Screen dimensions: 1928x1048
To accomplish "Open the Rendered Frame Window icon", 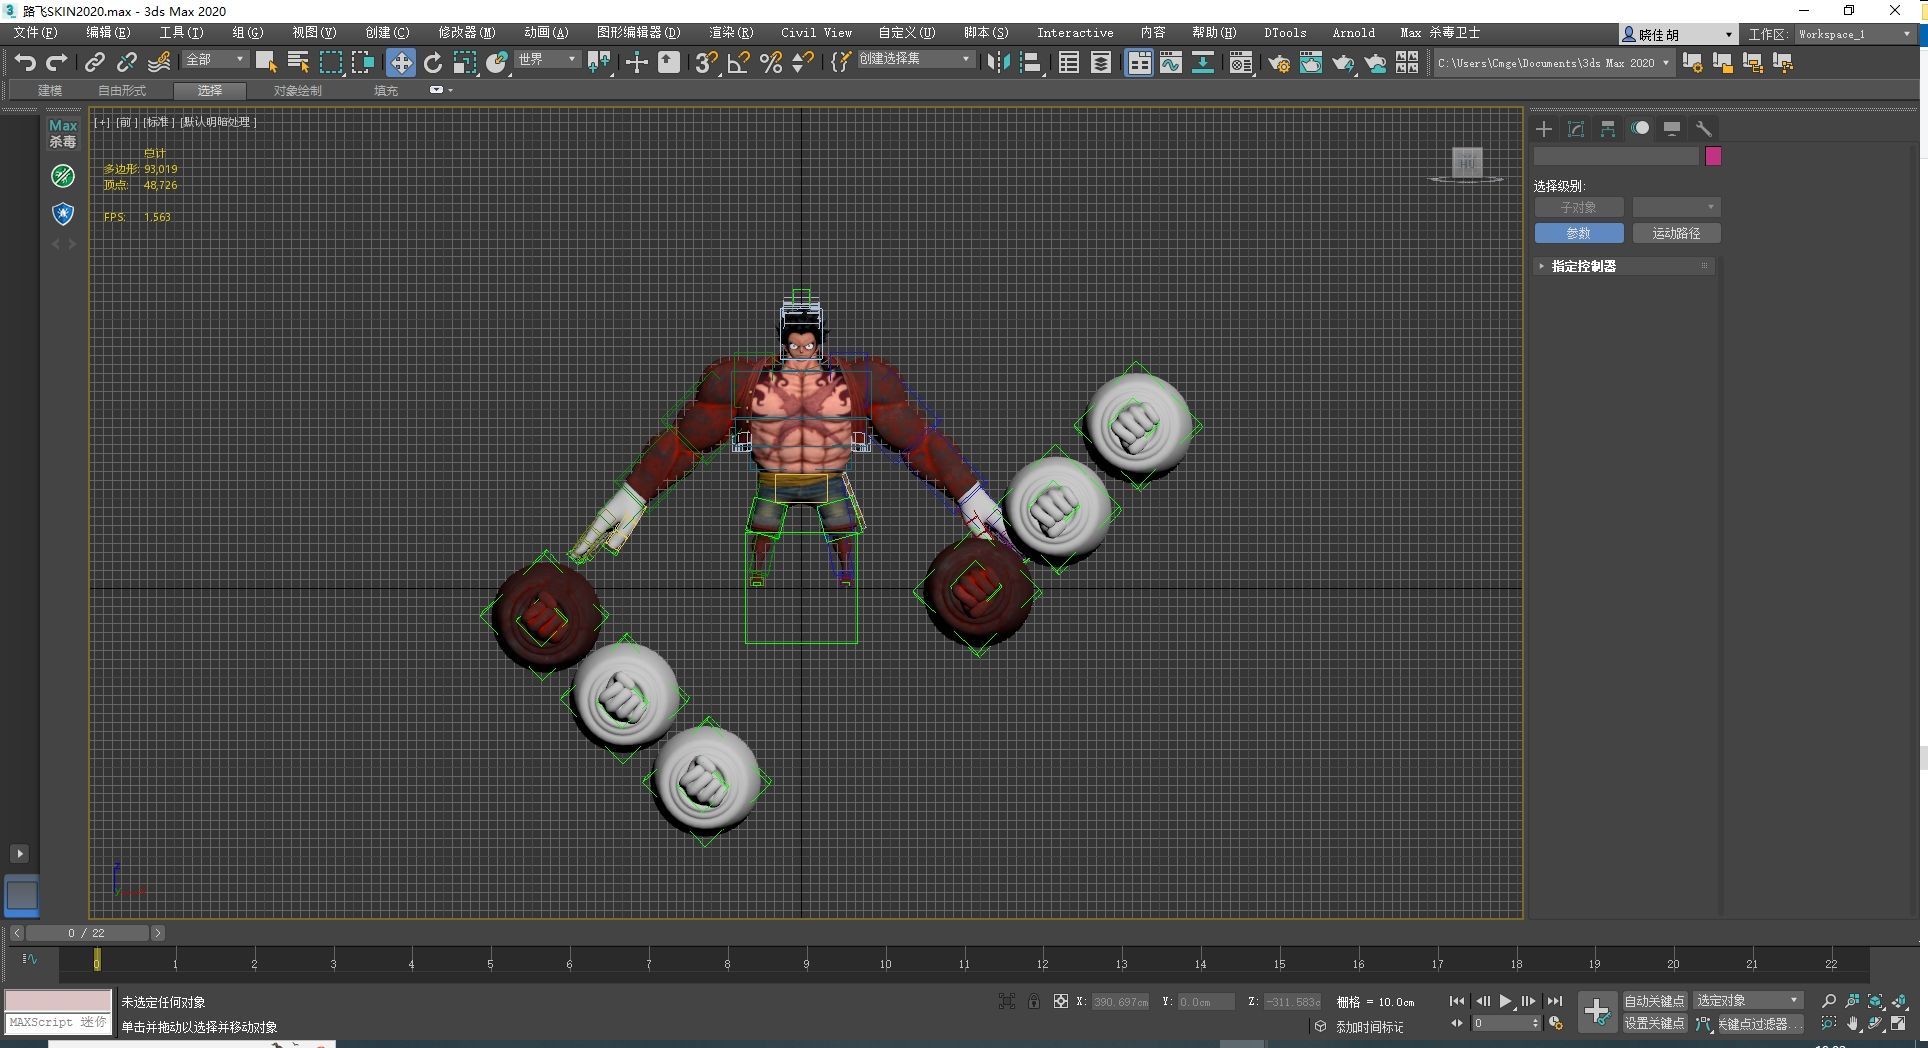I will [x=1311, y=62].
